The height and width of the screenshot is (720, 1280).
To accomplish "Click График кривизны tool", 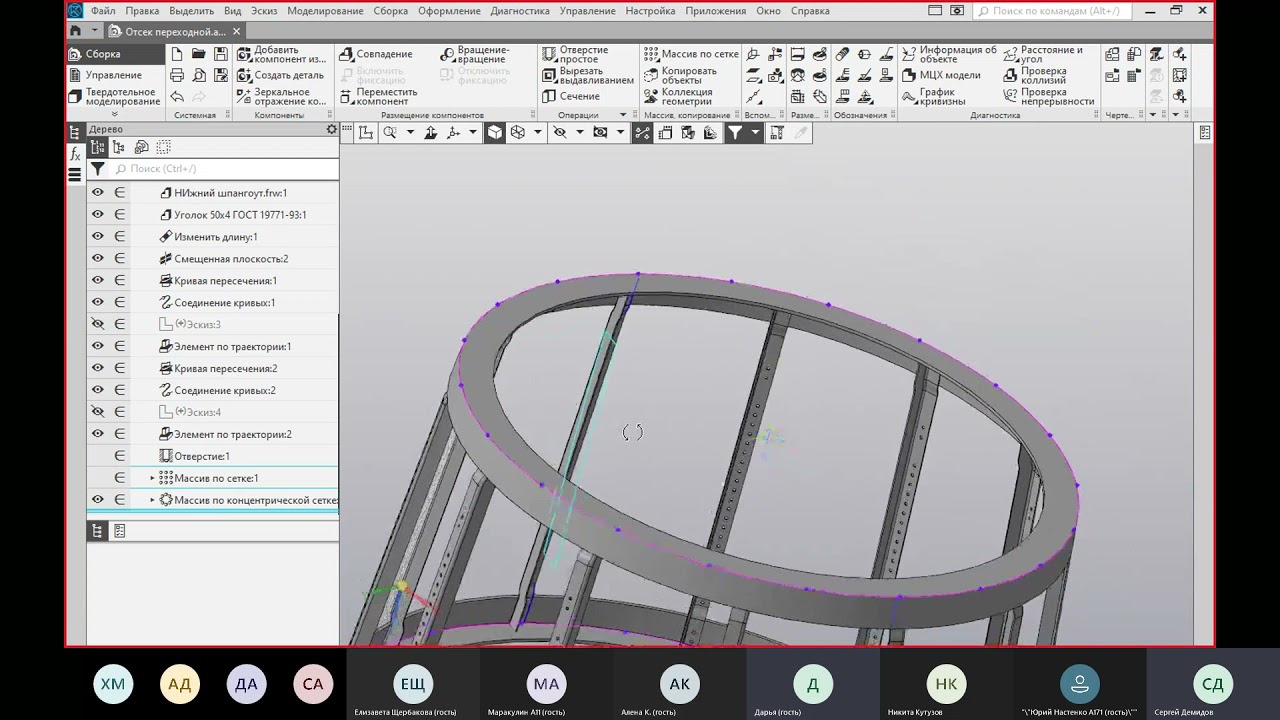I will click(934, 97).
